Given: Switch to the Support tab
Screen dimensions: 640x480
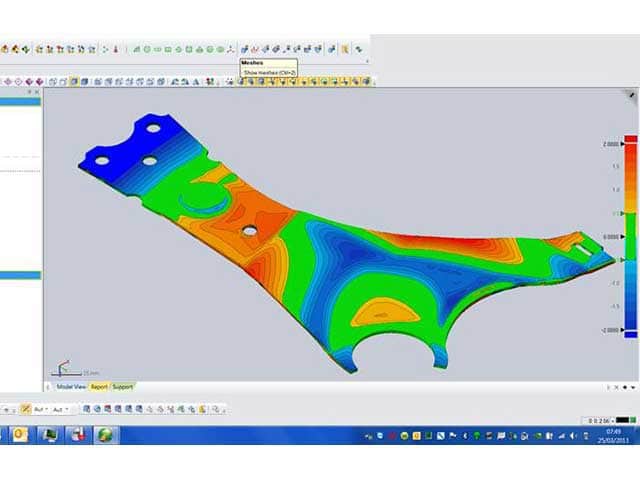Looking at the screenshot, I should 121,386.
